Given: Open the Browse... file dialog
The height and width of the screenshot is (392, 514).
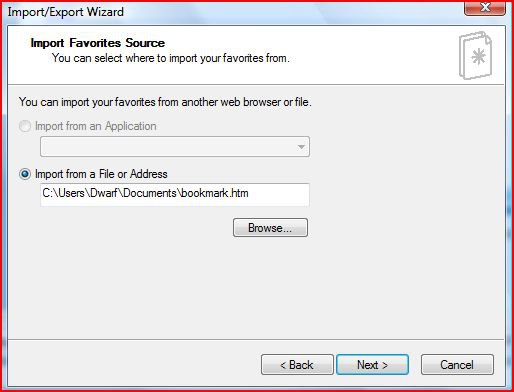Looking at the screenshot, I should click(x=270, y=228).
